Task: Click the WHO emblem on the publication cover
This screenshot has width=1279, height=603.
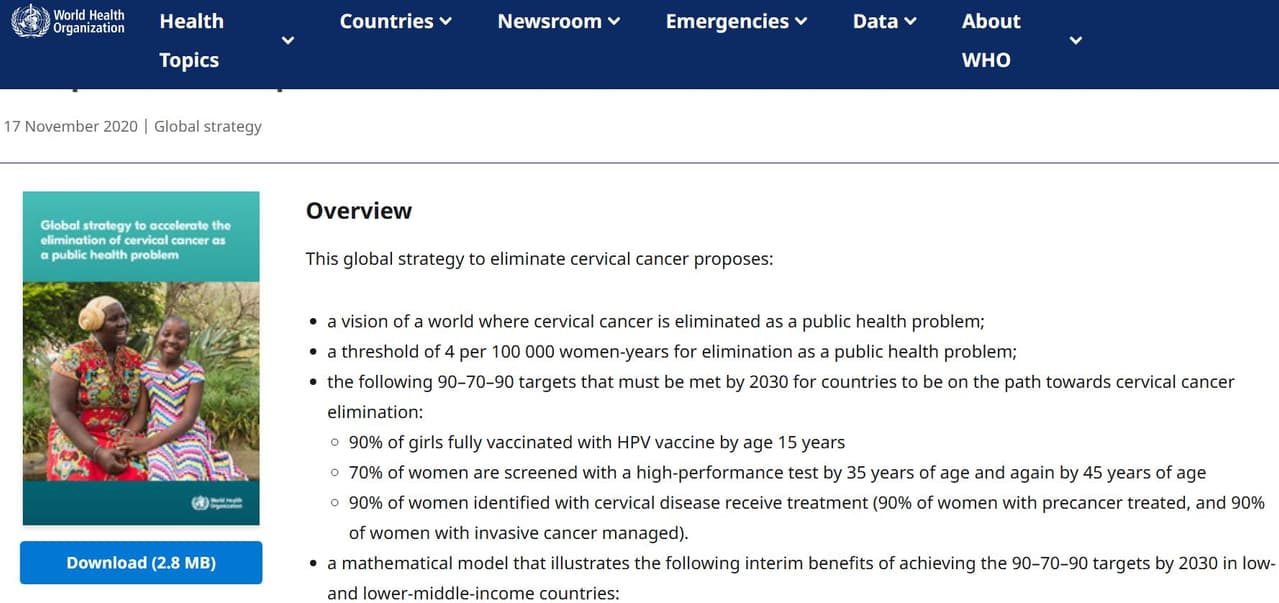Action: tap(213, 502)
